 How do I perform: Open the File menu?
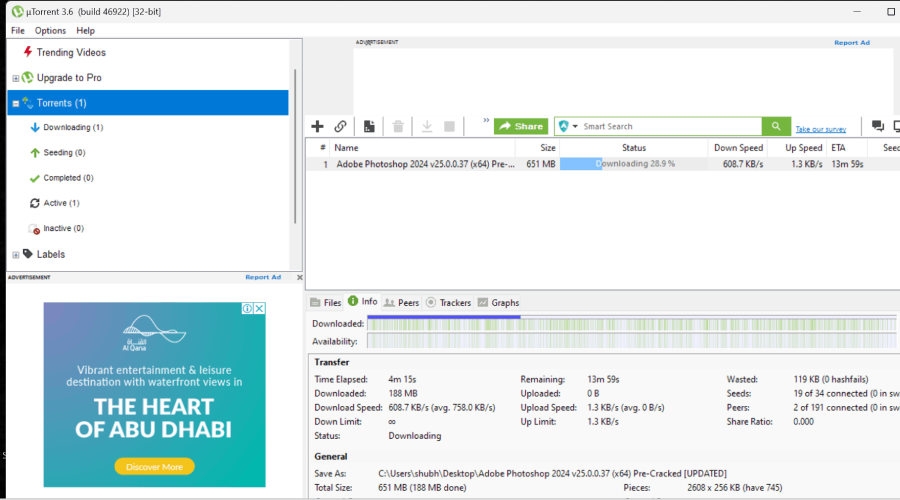click(18, 30)
